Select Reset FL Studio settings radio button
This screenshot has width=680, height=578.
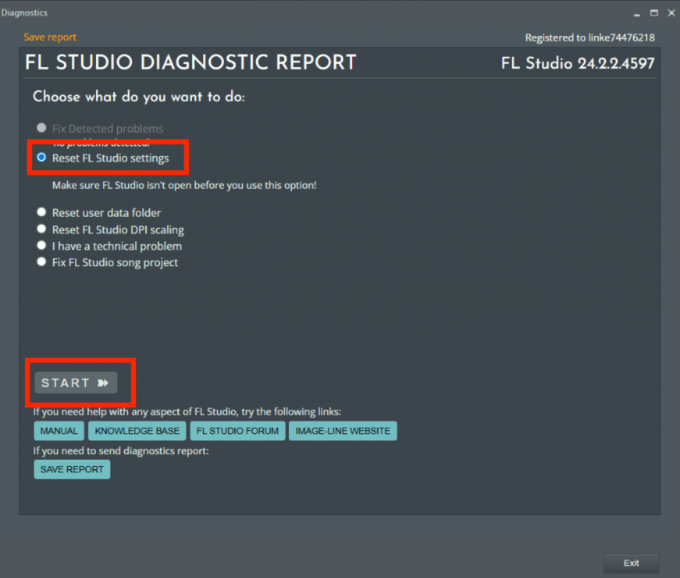click(x=41, y=157)
